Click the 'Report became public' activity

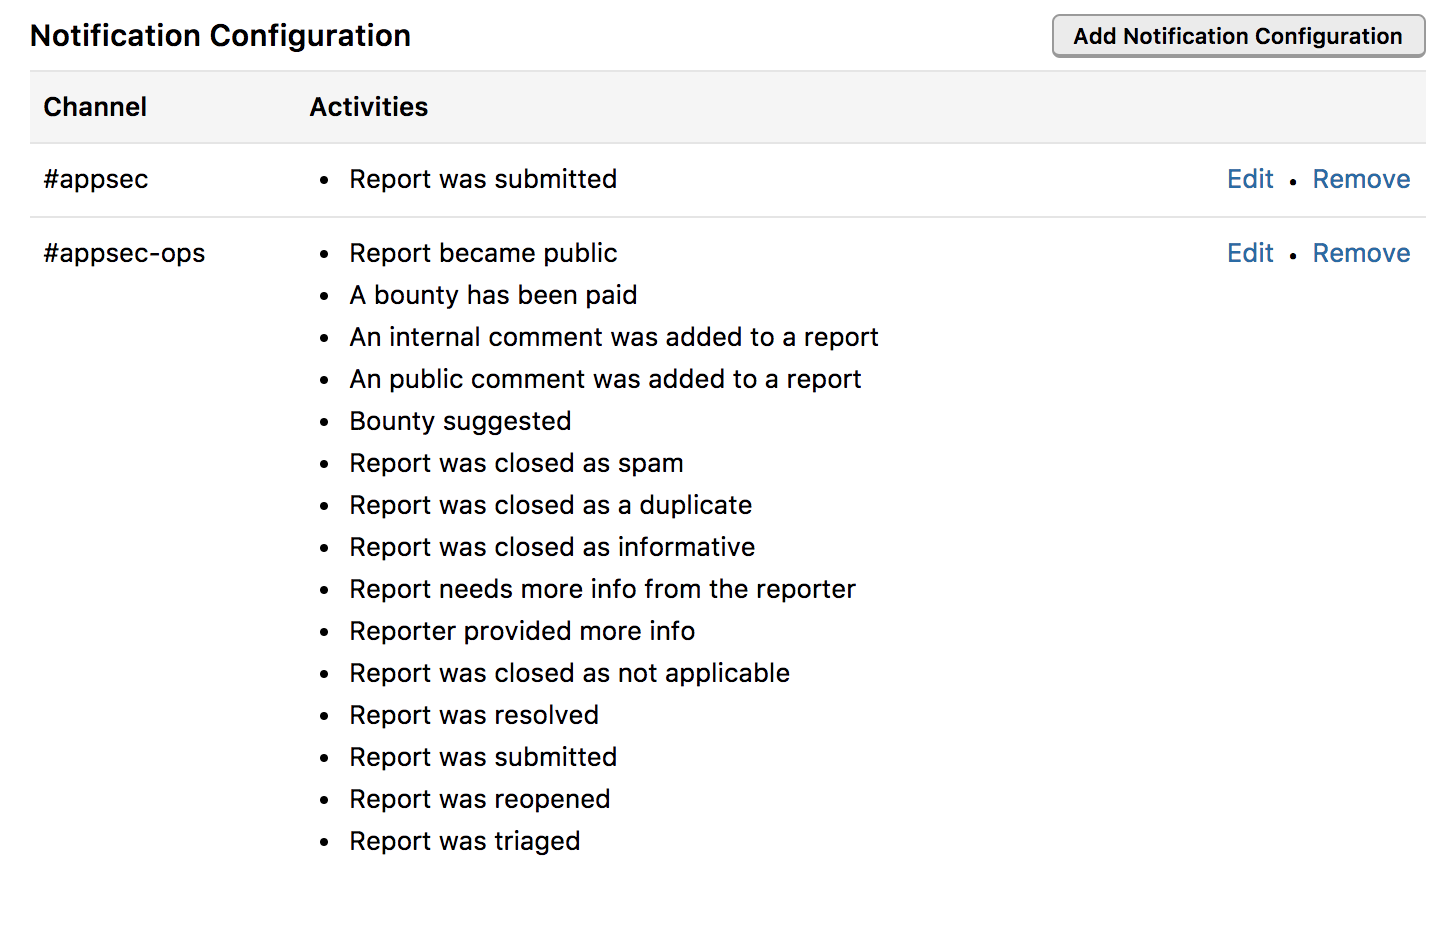483,253
